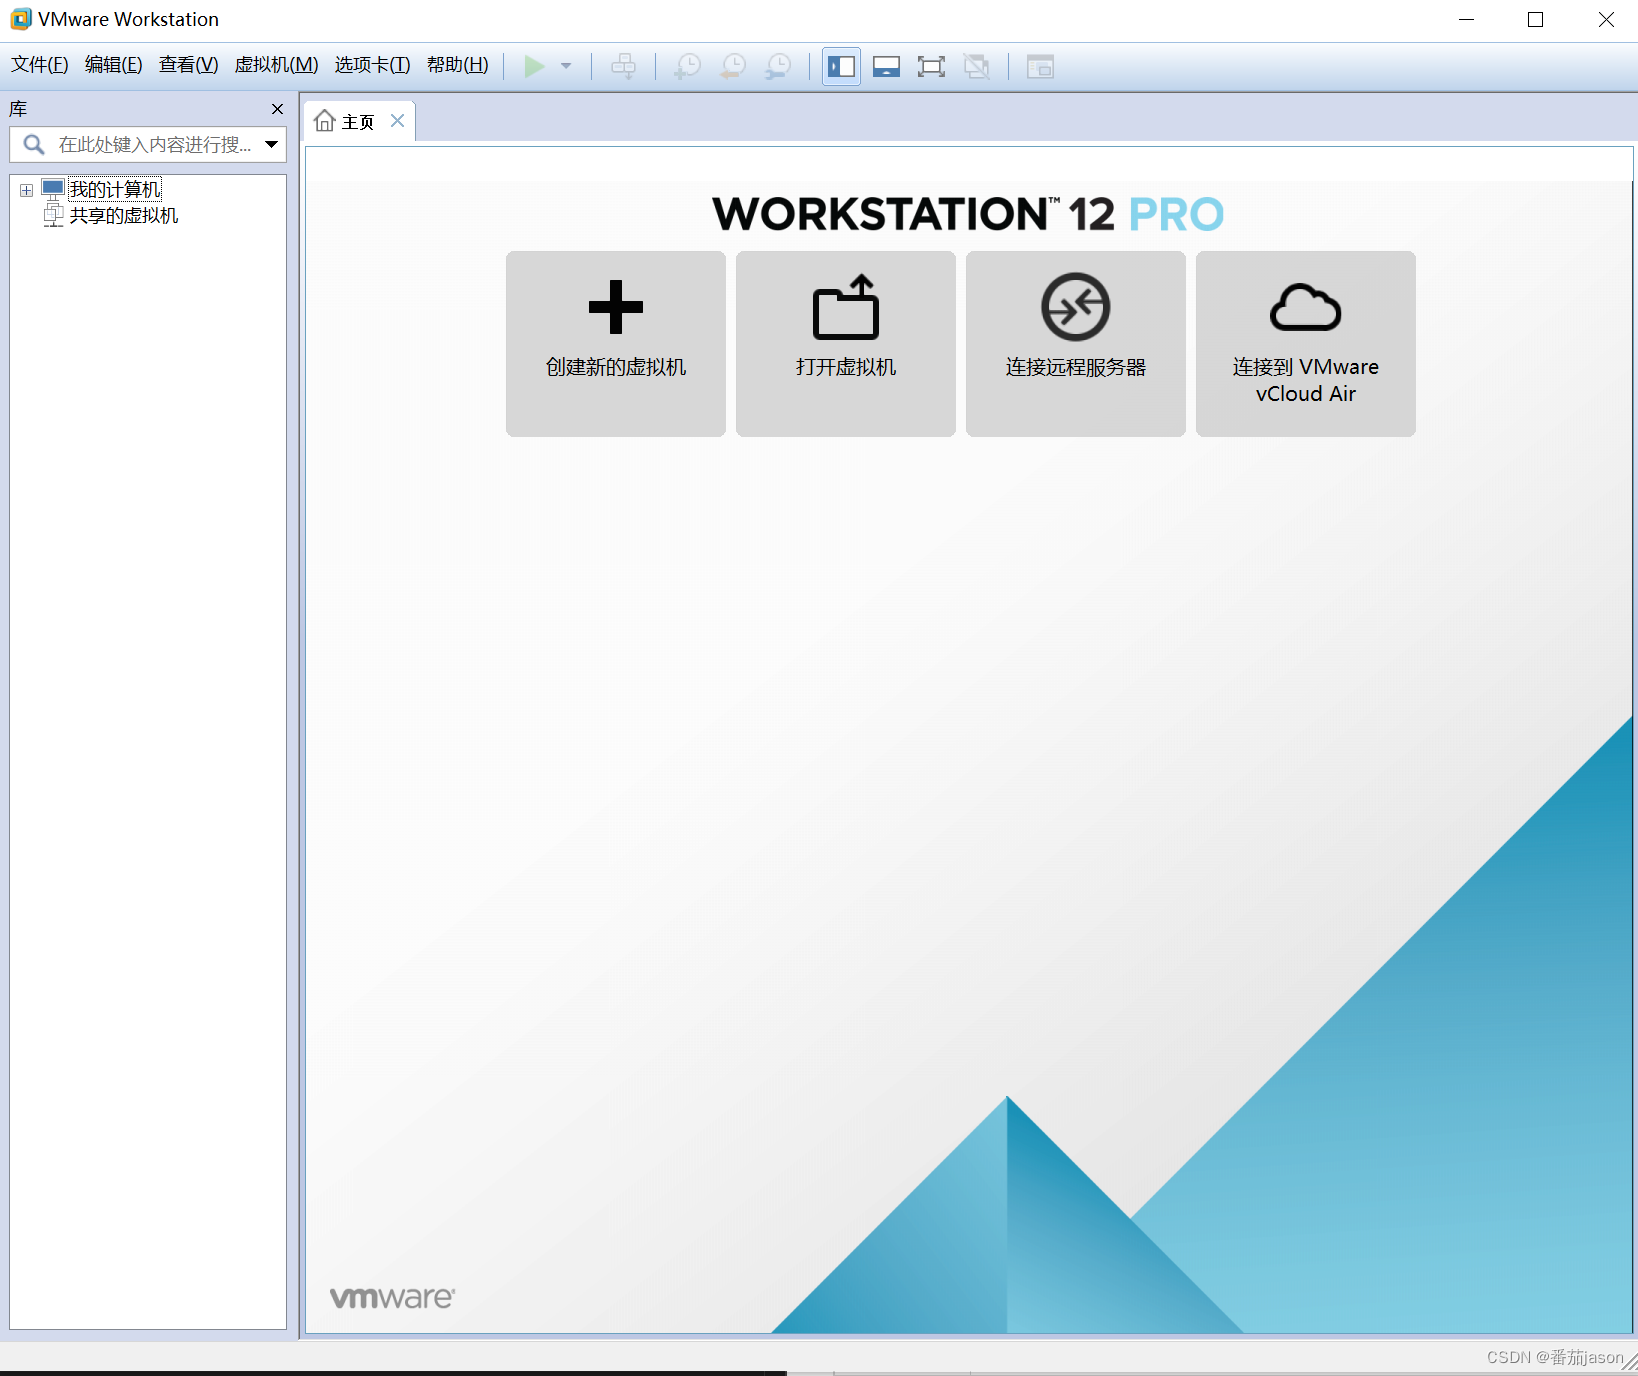Click the send Ctrl+Alt+Del toolbar icon
1638x1376 pixels.
pyautogui.click(x=623, y=66)
